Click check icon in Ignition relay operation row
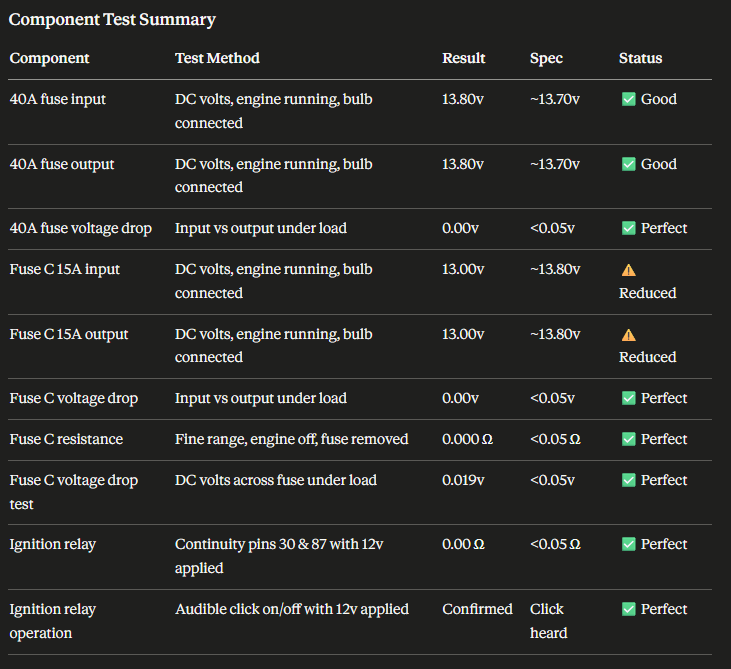The height and width of the screenshot is (669, 731). click(628, 609)
